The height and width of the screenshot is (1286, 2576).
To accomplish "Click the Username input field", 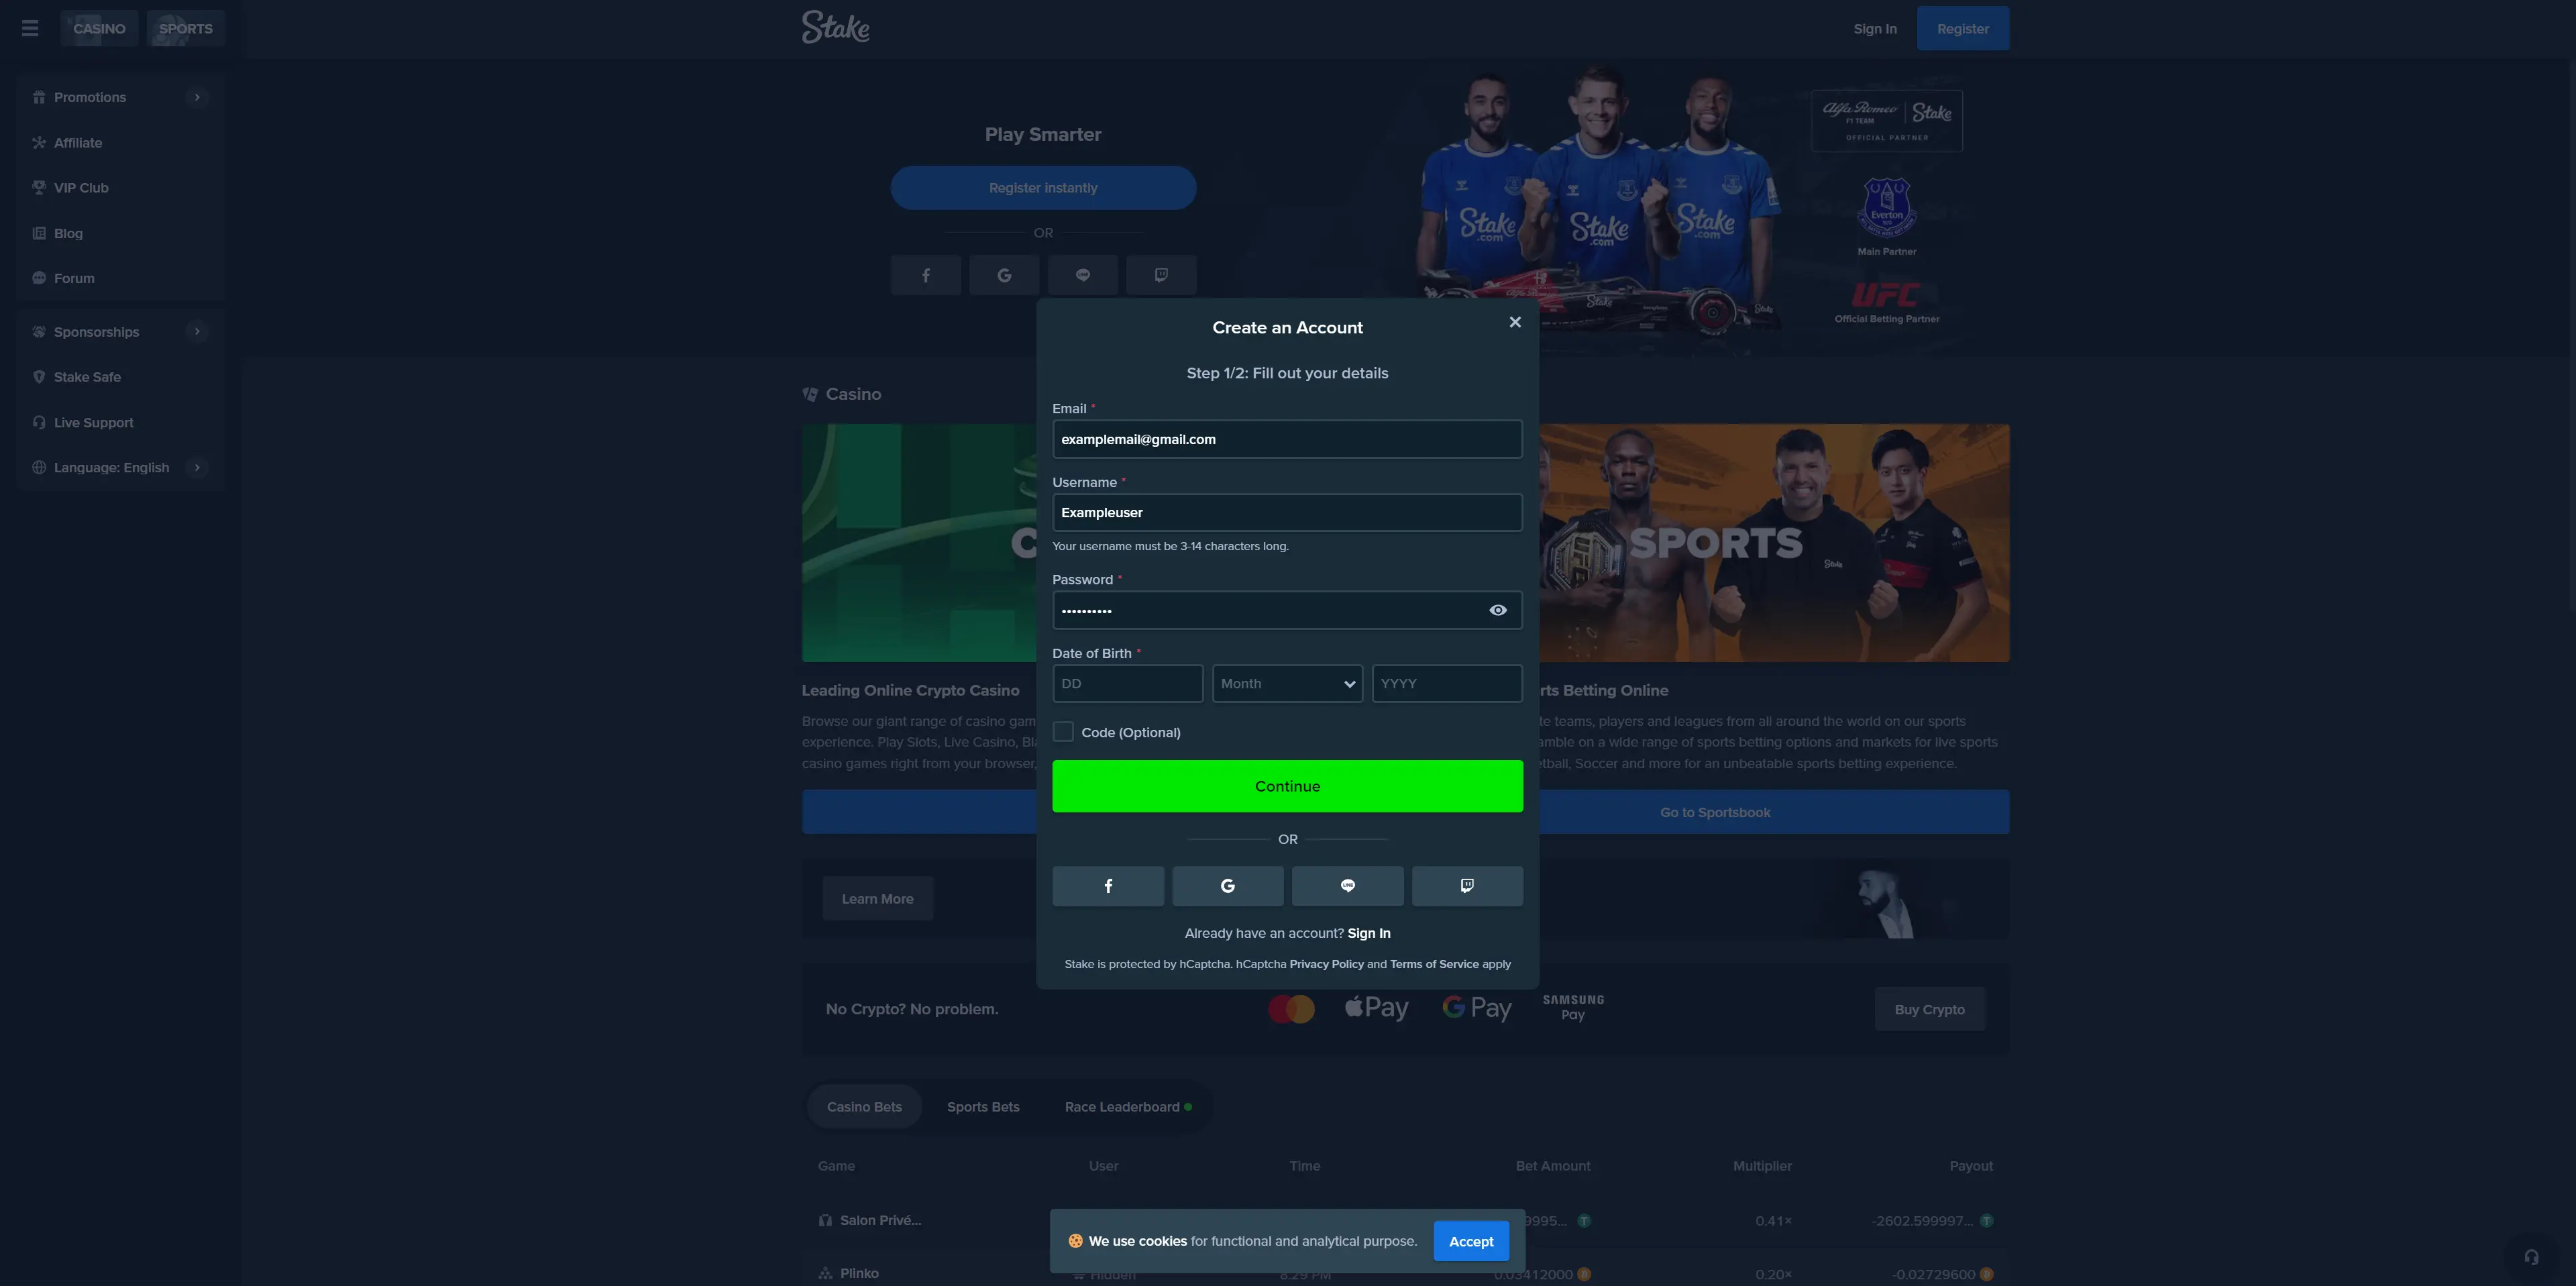I will (1287, 513).
